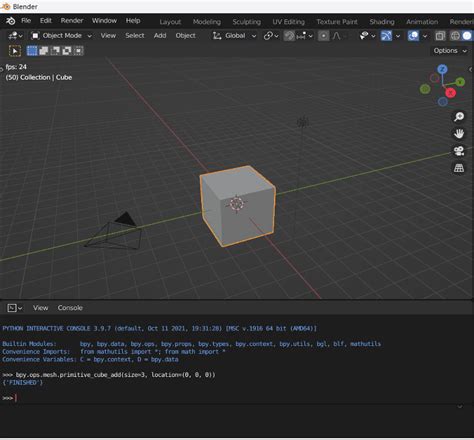Open the Python console editor type selector
This screenshot has height=440, width=474.
tap(15, 308)
